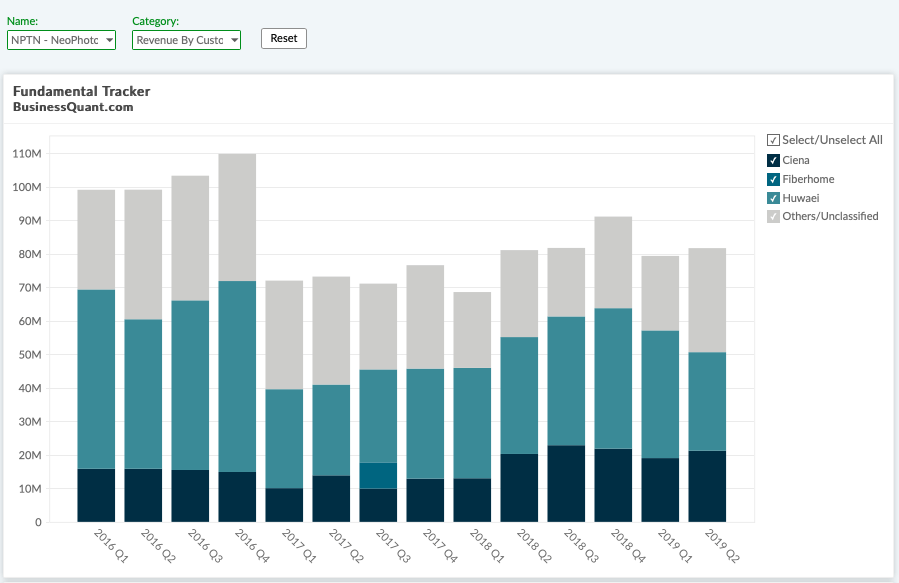Image resolution: width=899 pixels, height=583 pixels.
Task: Click the Huwaei segment of 2019 Q1 bar
Action: pyautogui.click(x=660, y=394)
